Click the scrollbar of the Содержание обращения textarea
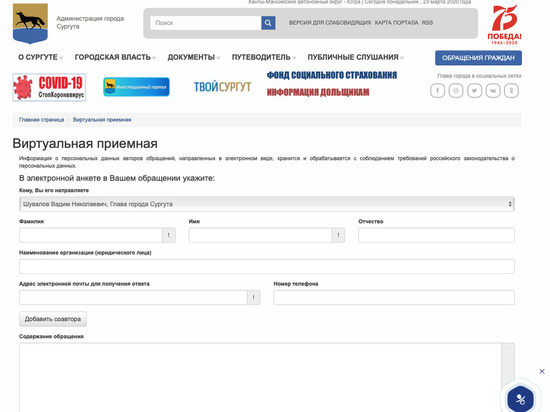The image size is (550, 412). click(x=508, y=377)
